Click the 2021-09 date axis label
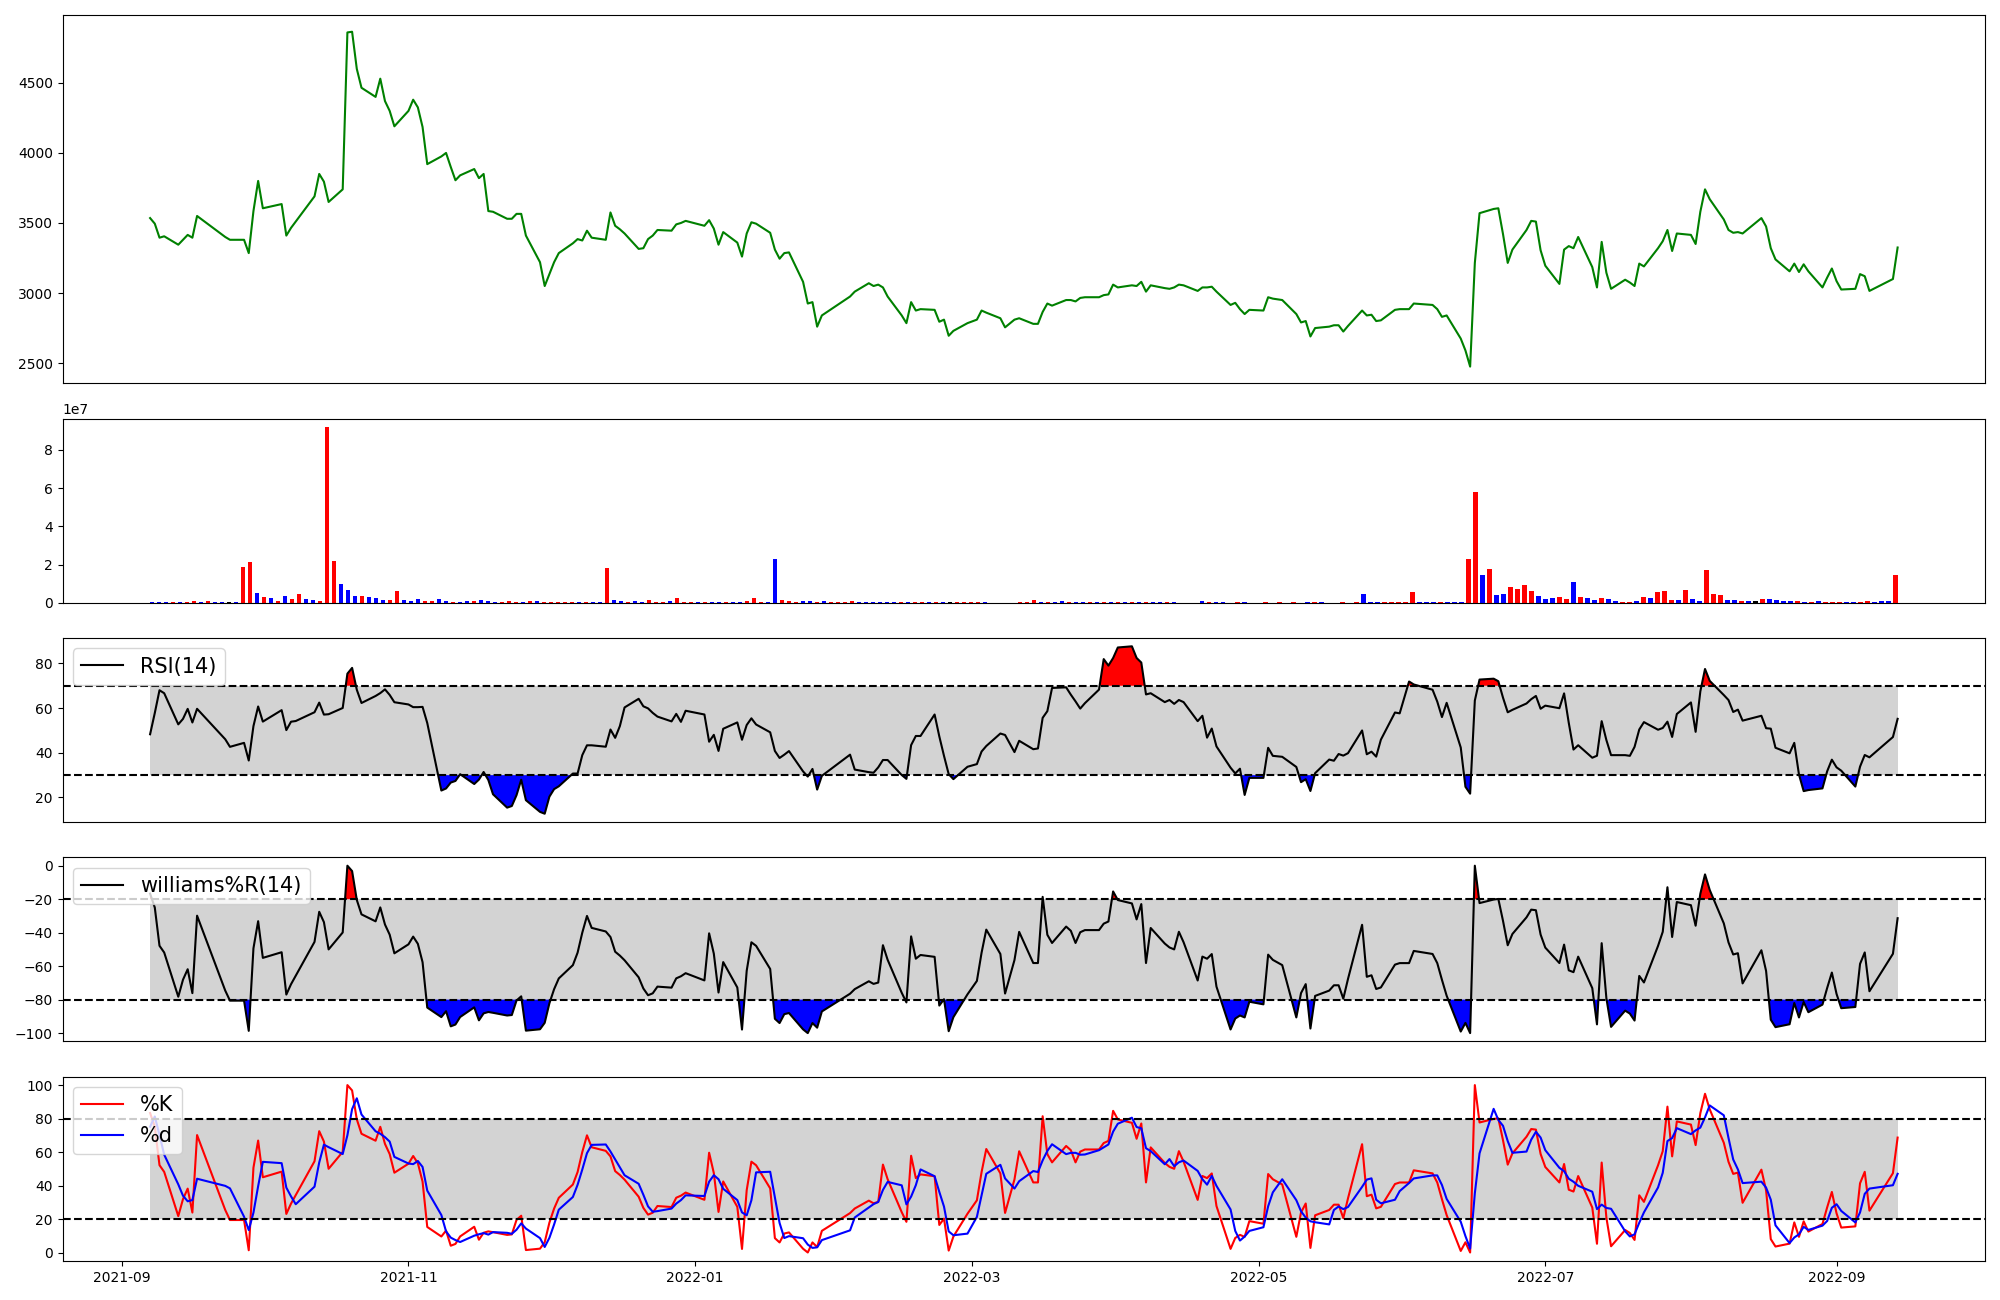Image resolution: width=2000 pixels, height=1300 pixels. coord(122,1277)
